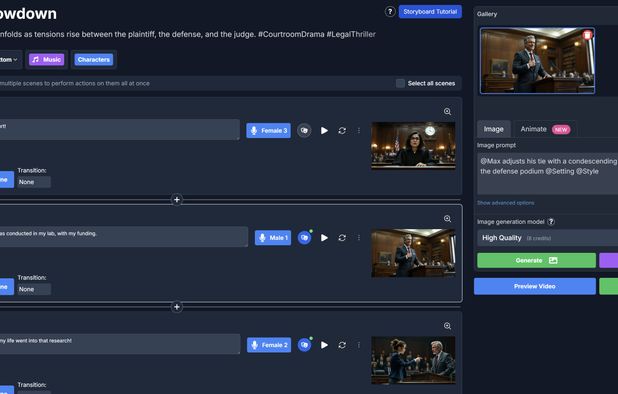Delete the Gallery image with trash icon
This screenshot has width=618, height=394.
587,35
